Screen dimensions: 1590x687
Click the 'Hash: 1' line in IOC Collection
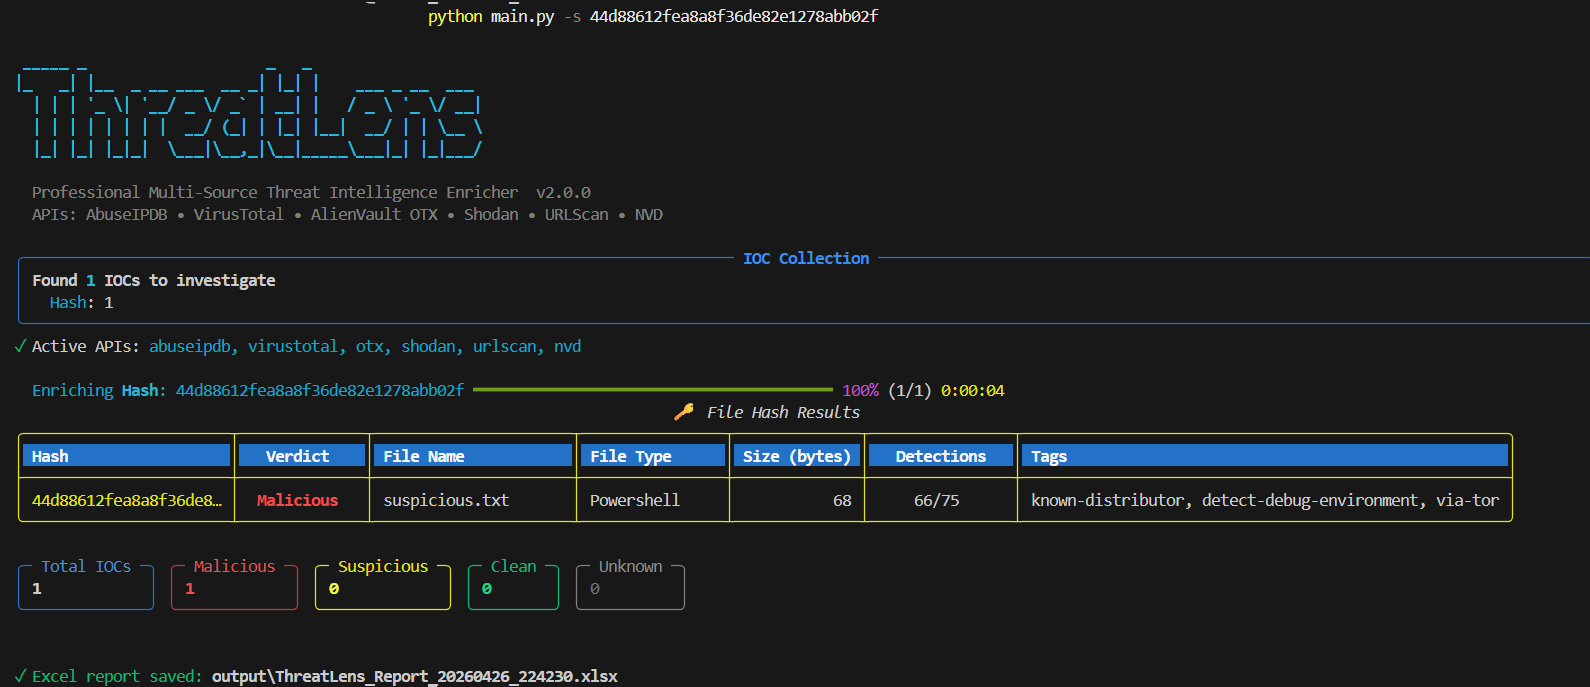coord(82,302)
